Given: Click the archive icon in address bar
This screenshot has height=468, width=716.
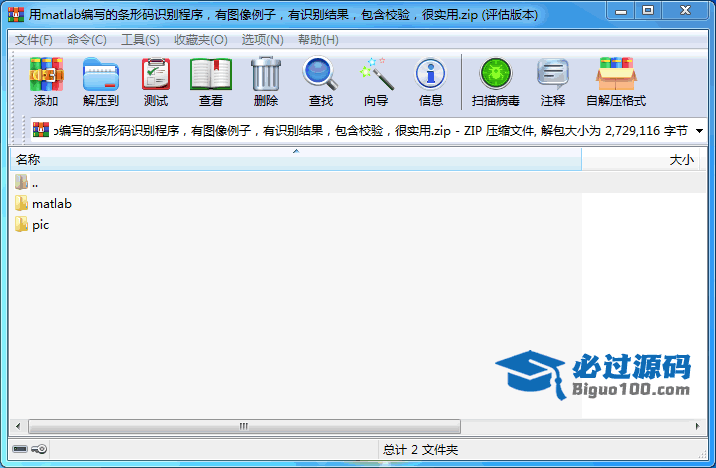Looking at the screenshot, I should tap(41, 130).
